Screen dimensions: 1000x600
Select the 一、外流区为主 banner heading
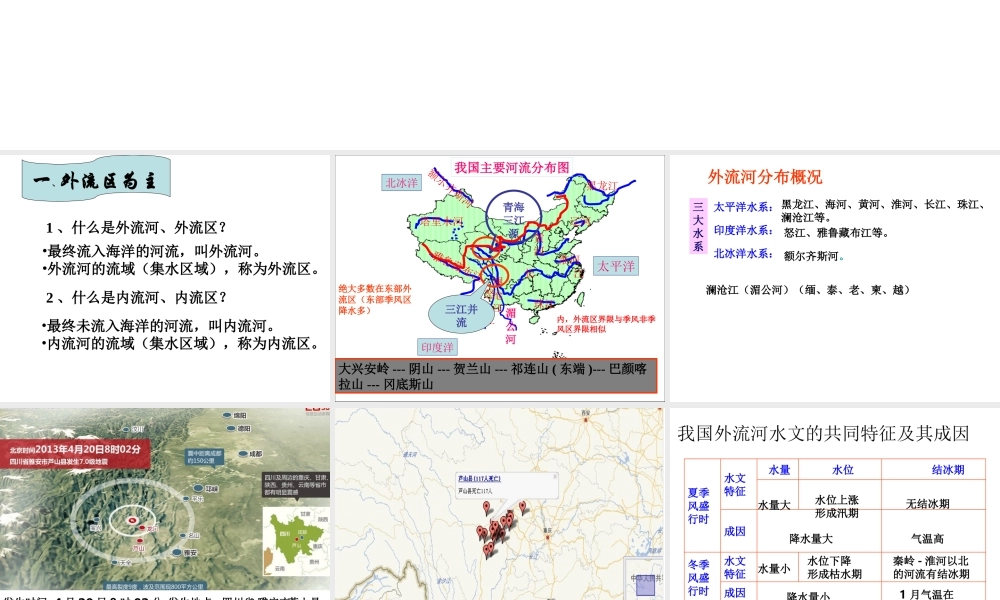[96, 180]
